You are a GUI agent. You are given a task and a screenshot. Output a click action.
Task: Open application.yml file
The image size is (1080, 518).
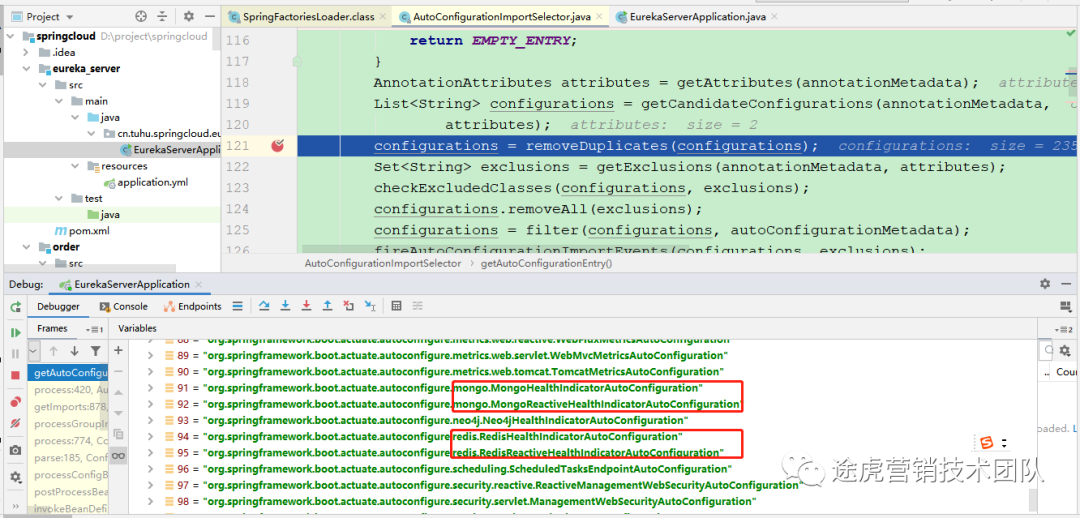[x=152, y=183]
